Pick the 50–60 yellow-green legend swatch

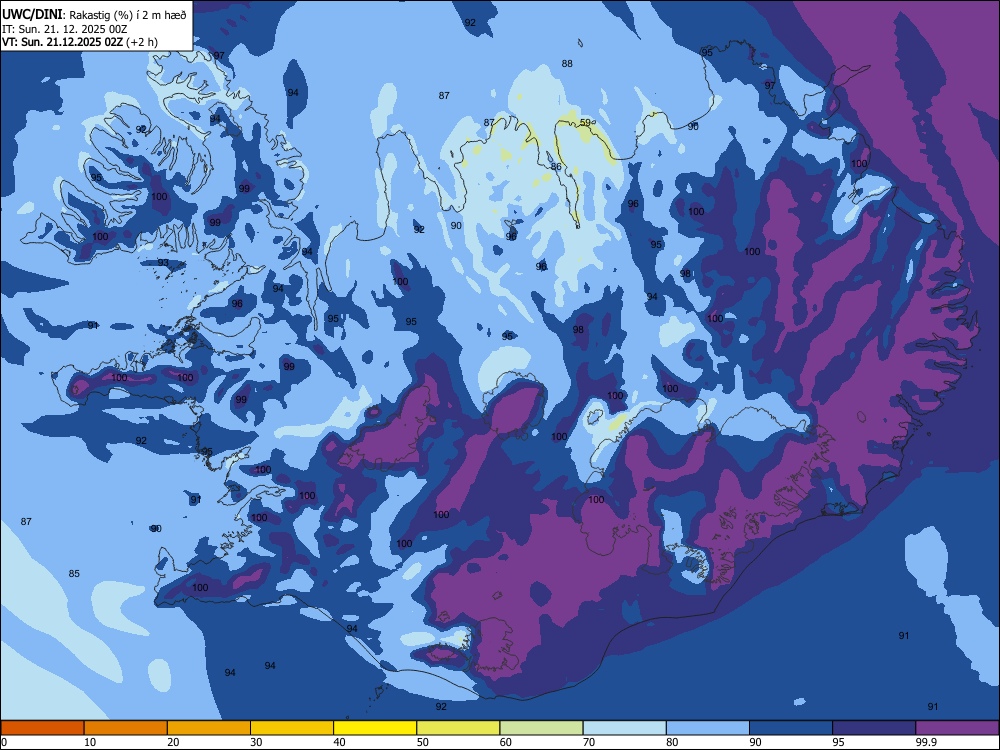click(458, 728)
